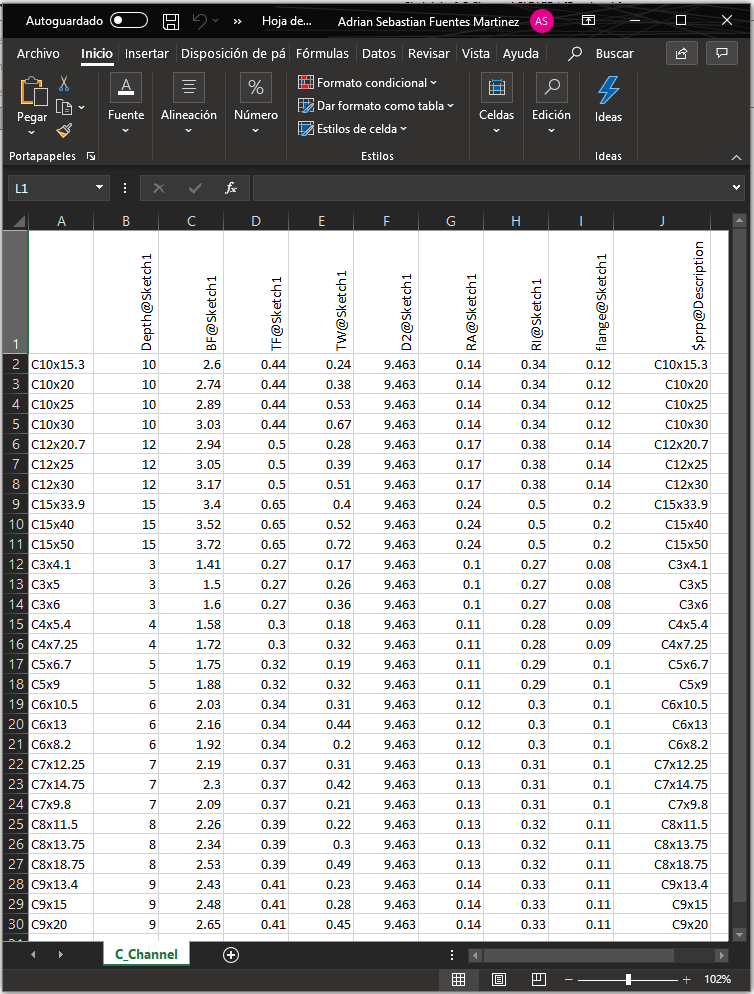Switch to Page Layout view icon
Viewport: 754px width, 994px height.
[499, 979]
